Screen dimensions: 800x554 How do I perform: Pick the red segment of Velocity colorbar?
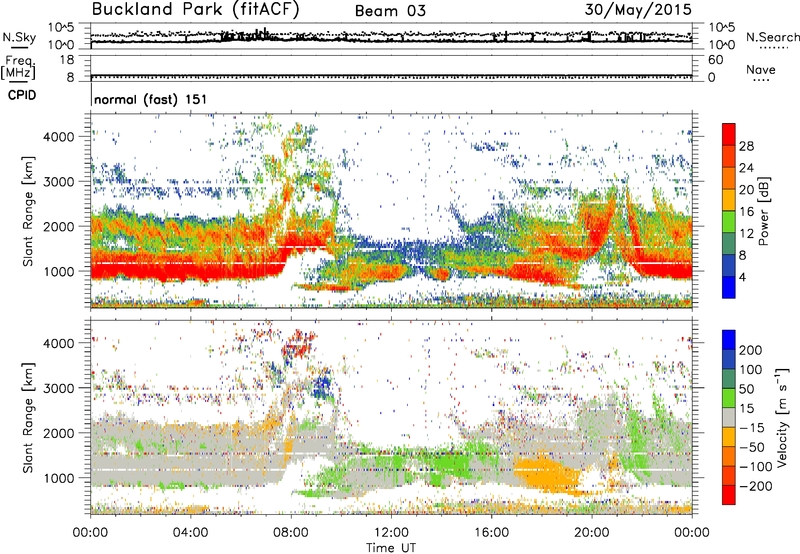click(x=729, y=495)
